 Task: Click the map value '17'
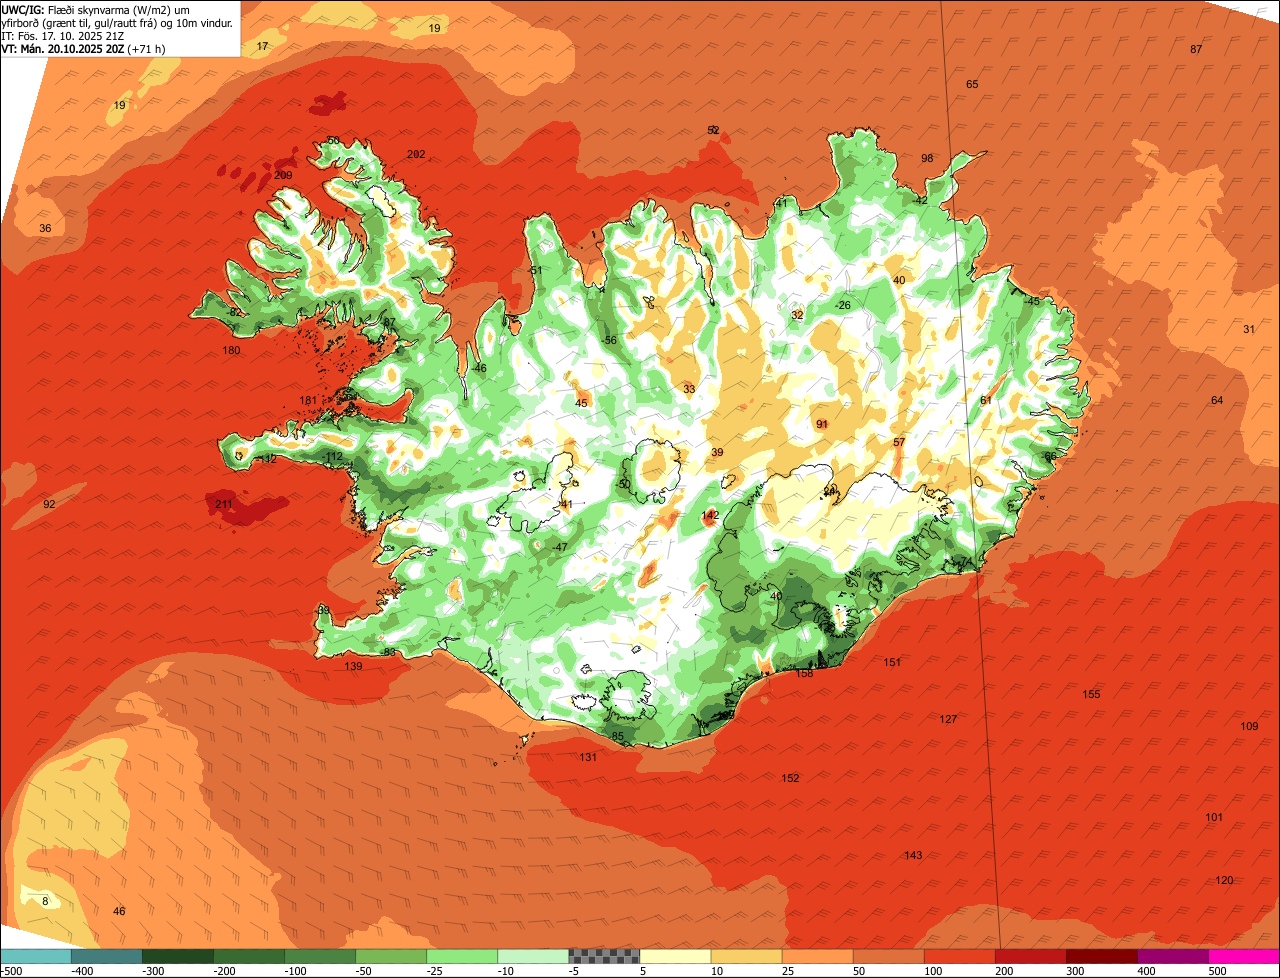(x=262, y=47)
